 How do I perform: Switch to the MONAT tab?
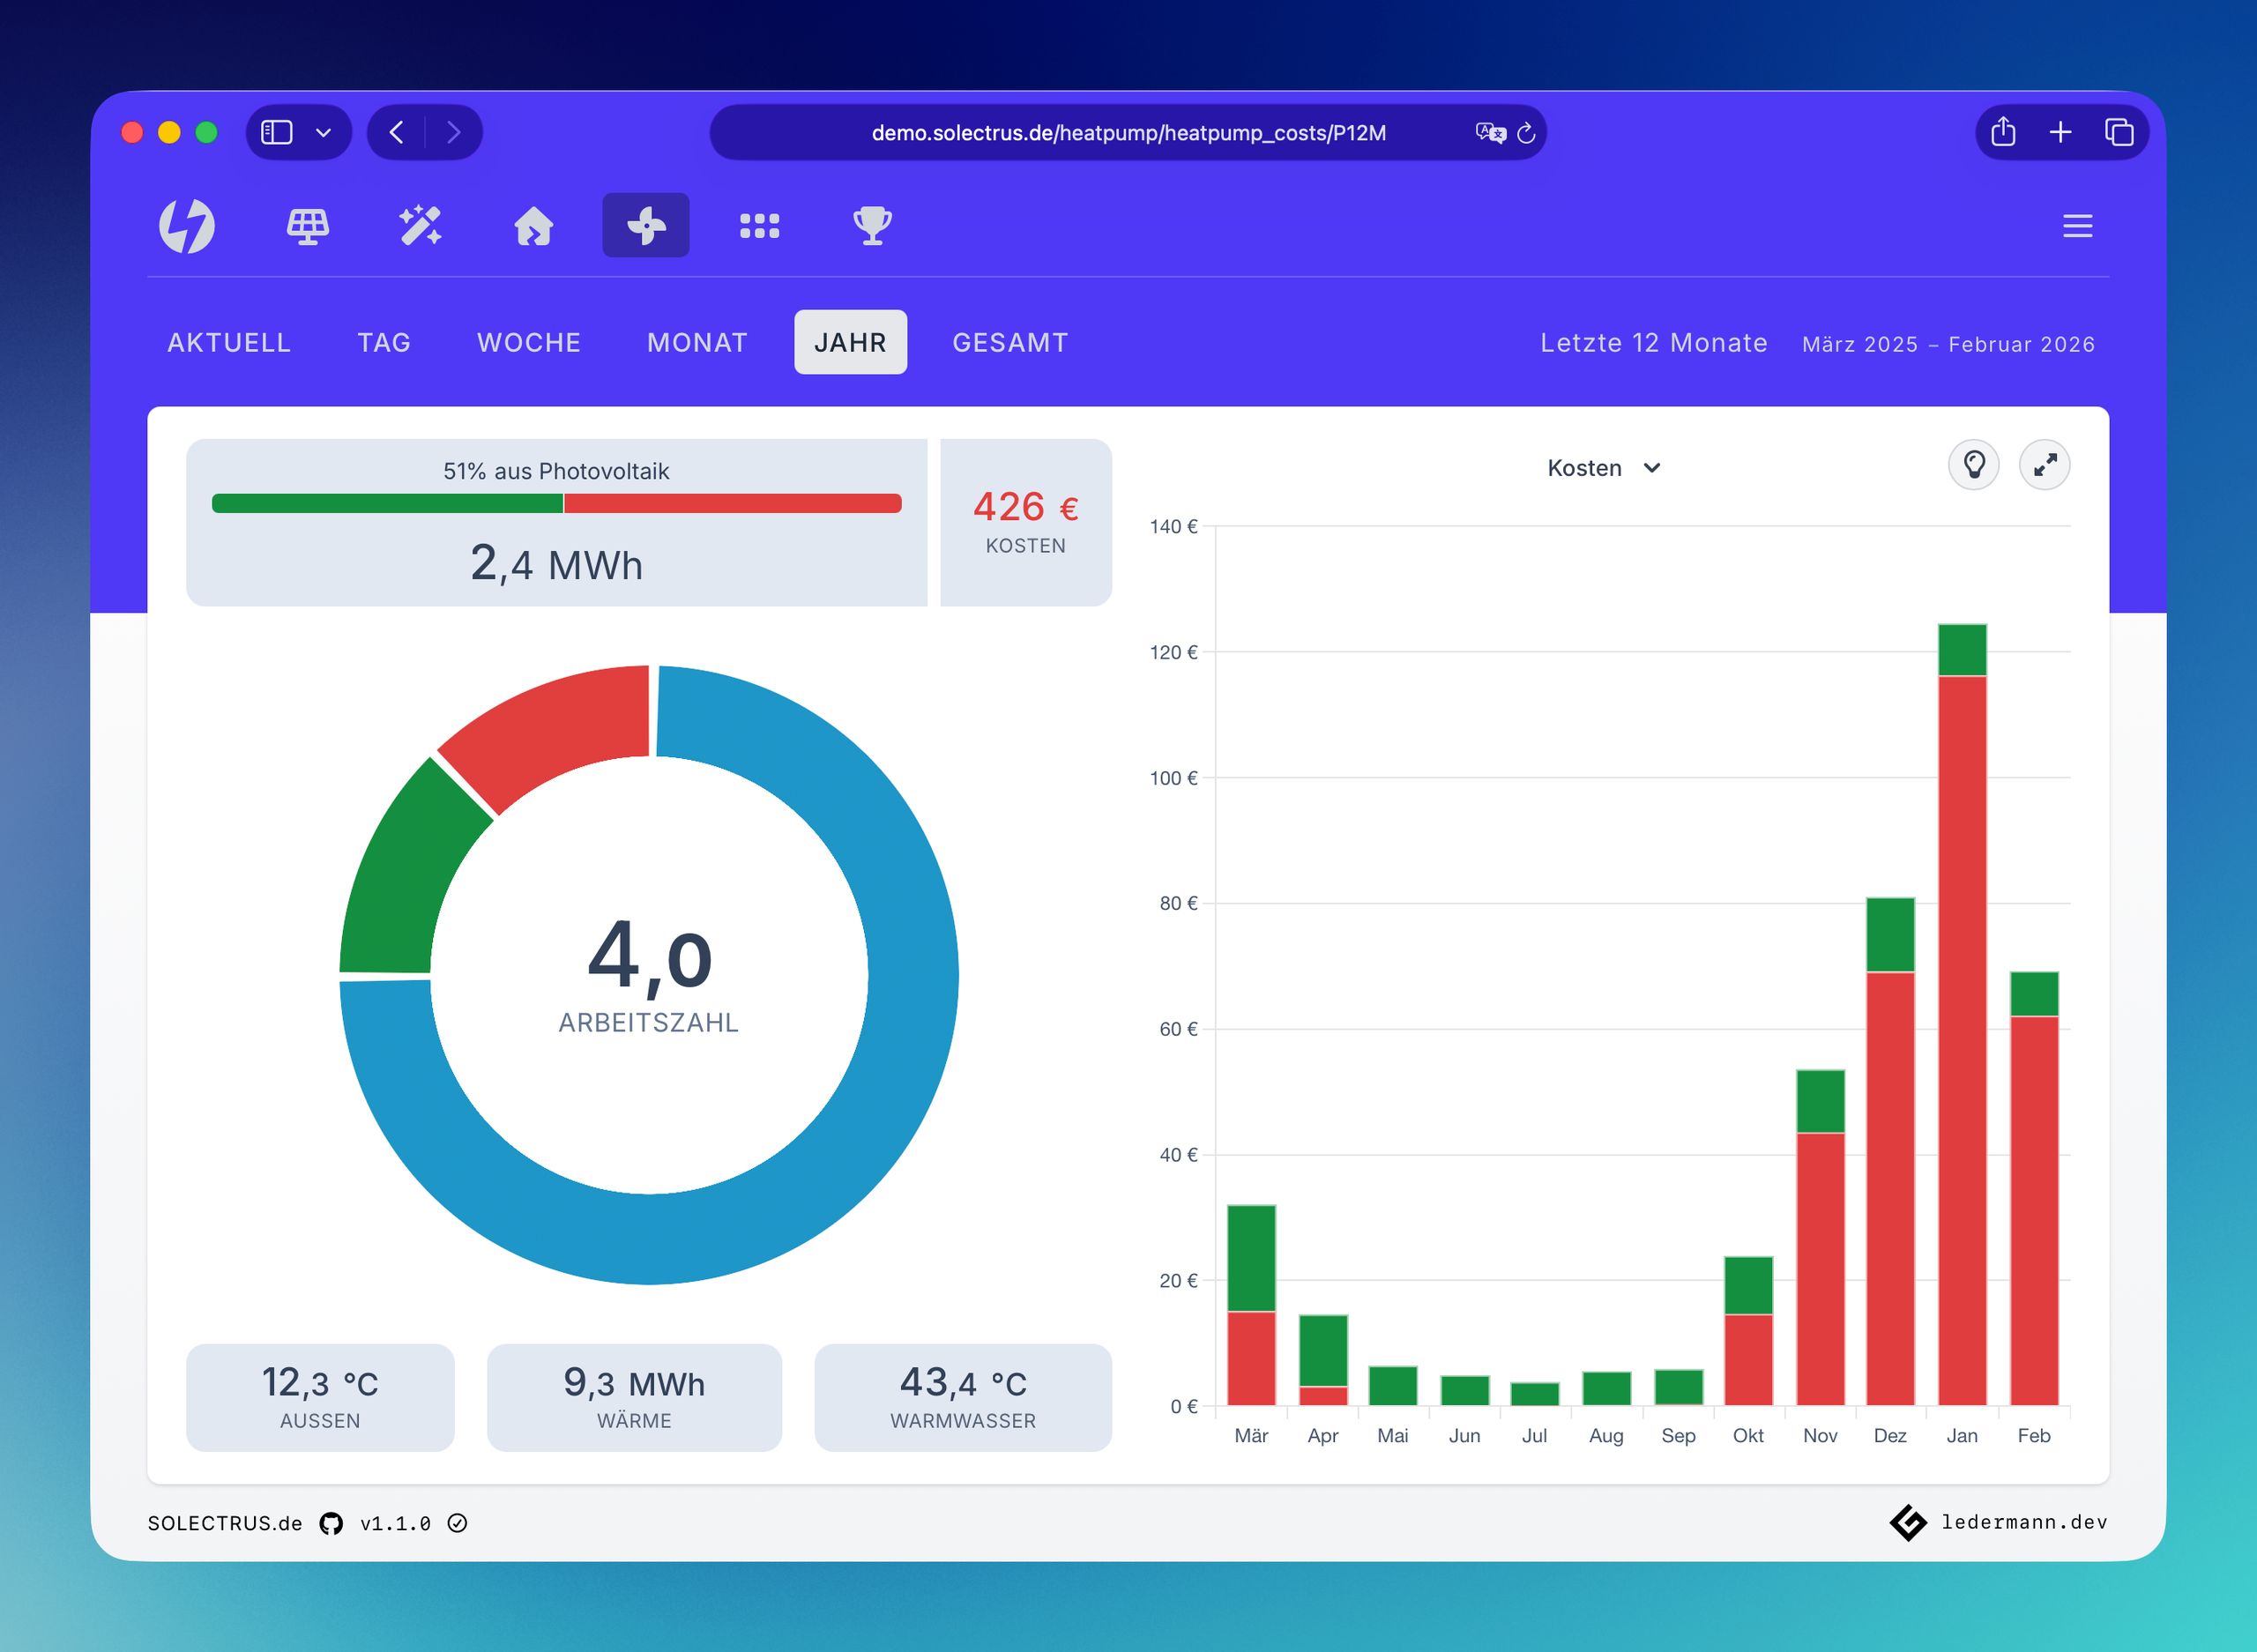pos(697,343)
